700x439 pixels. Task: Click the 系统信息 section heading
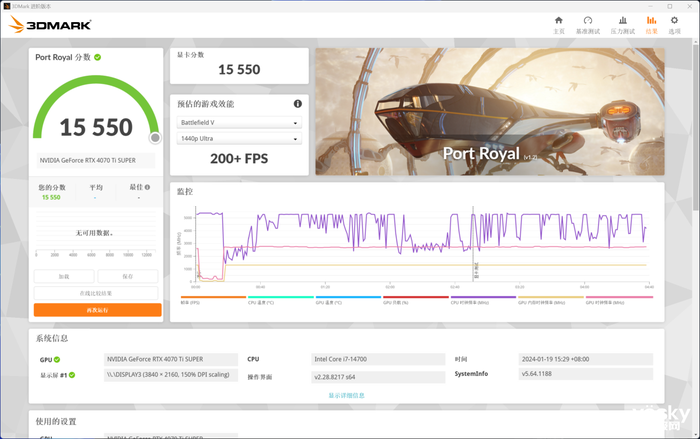click(x=52, y=339)
